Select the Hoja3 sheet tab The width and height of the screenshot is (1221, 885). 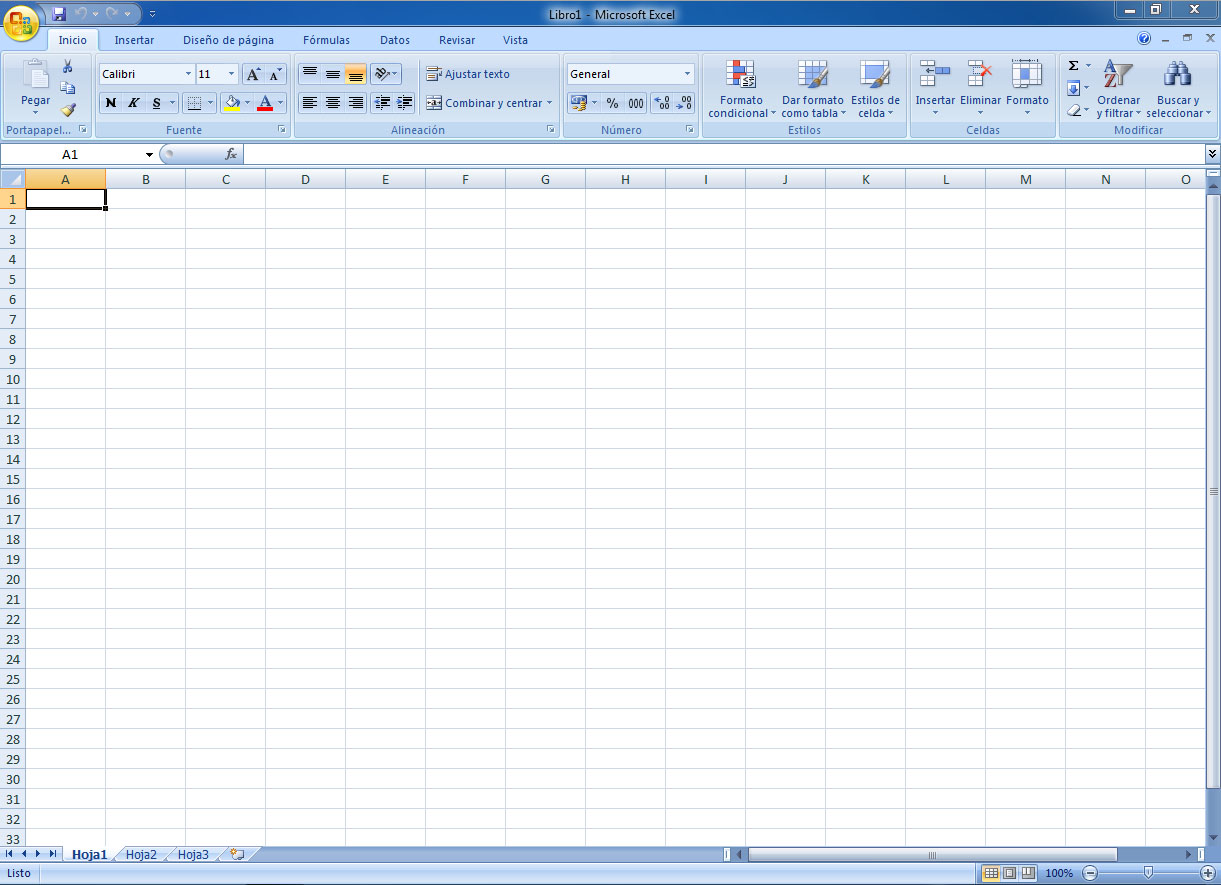coord(193,854)
